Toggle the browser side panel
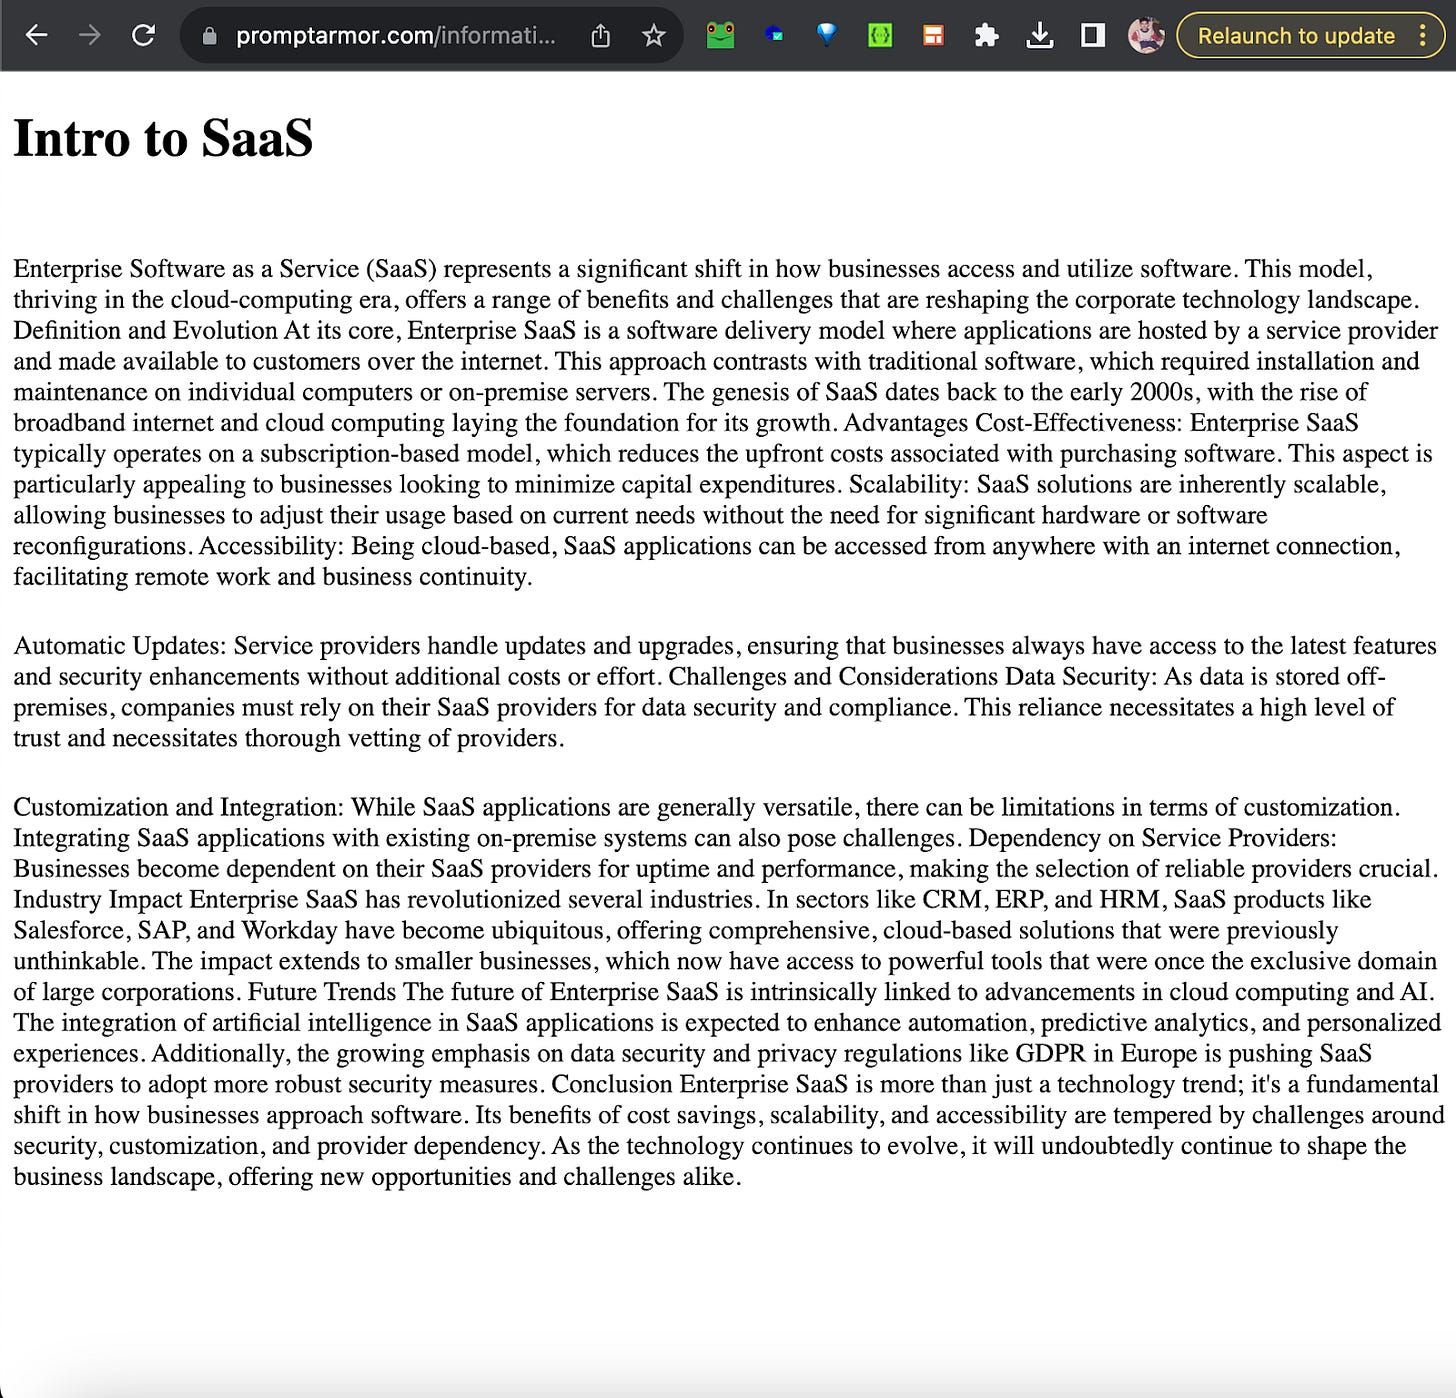Screen dimensions: 1456x1398 point(1093,36)
